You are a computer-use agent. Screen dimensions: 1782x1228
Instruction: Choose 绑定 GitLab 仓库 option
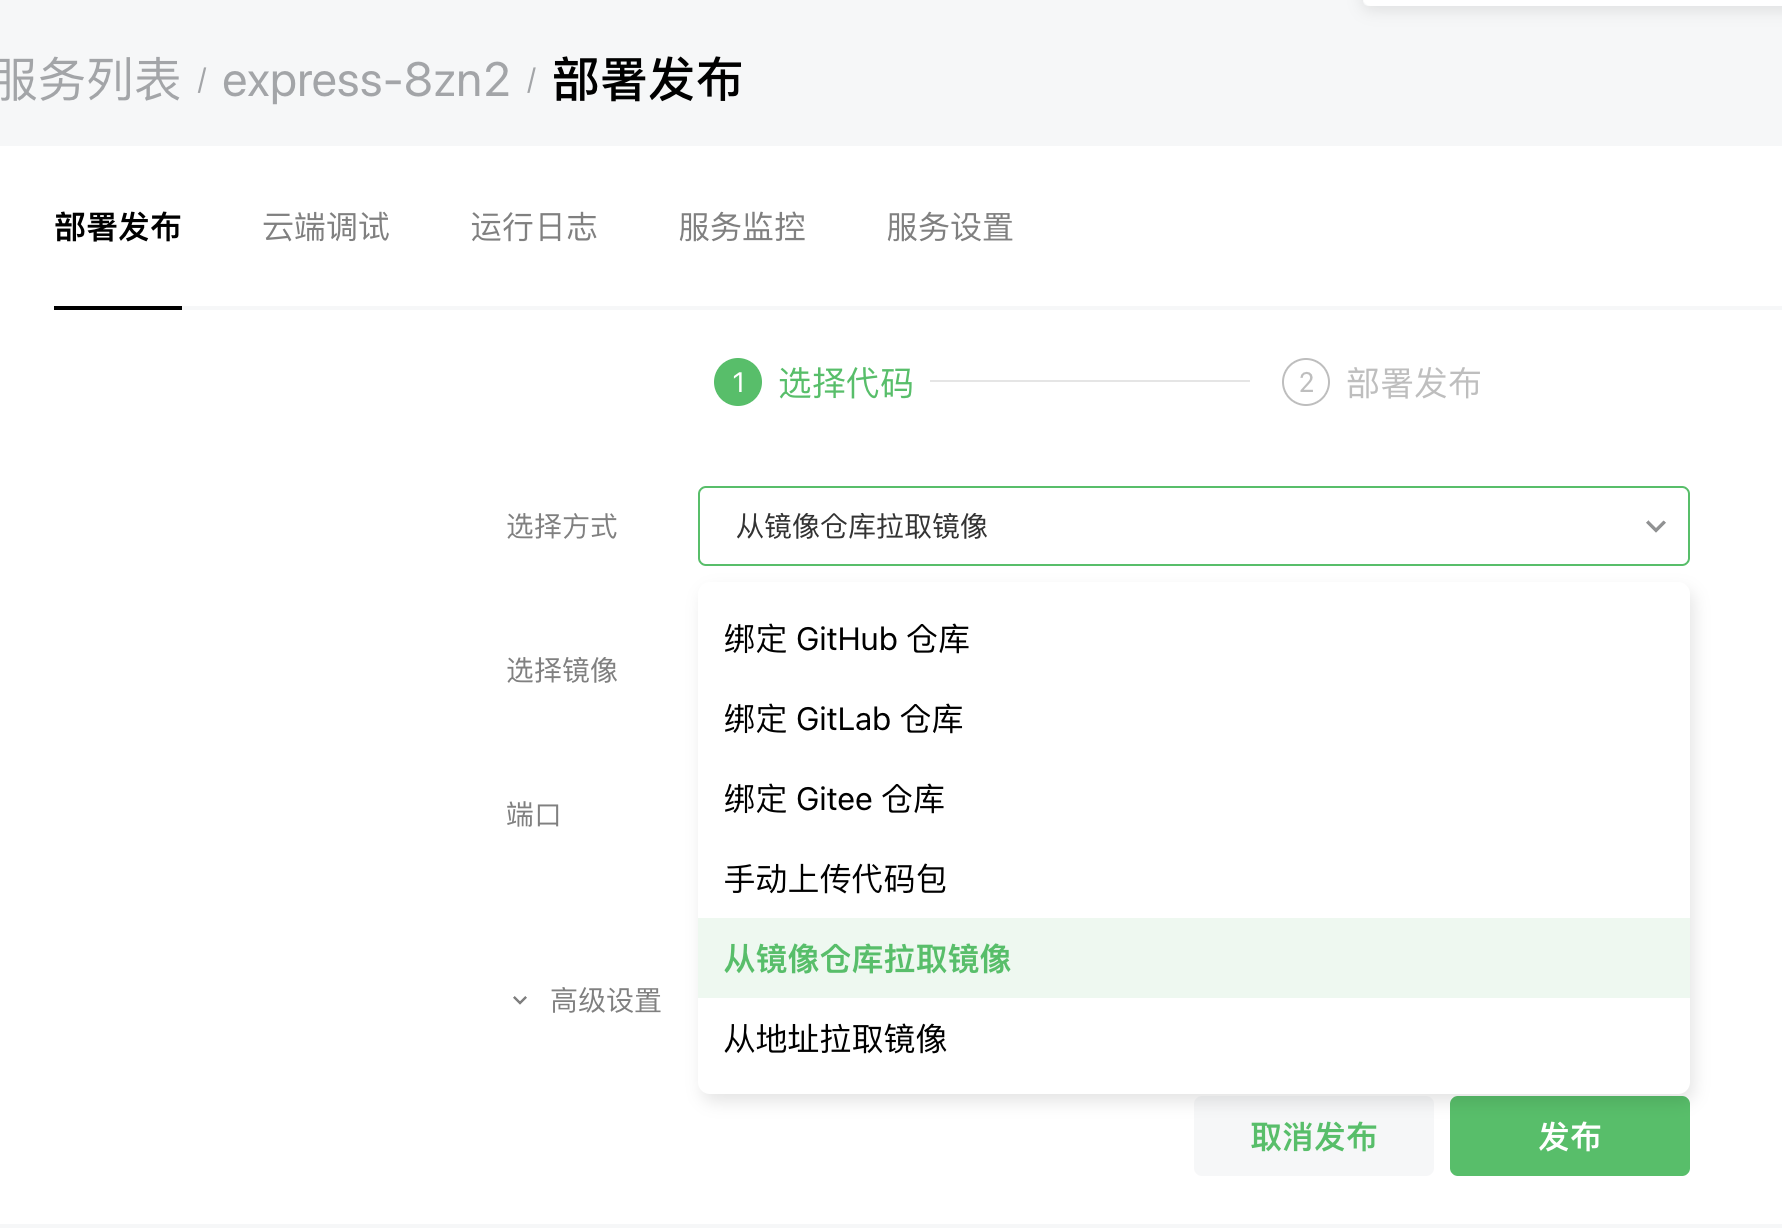coord(1193,719)
